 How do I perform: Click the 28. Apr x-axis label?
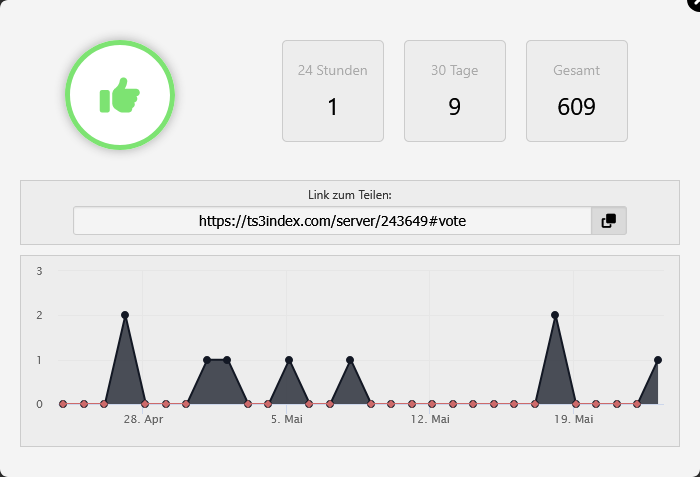tap(143, 419)
